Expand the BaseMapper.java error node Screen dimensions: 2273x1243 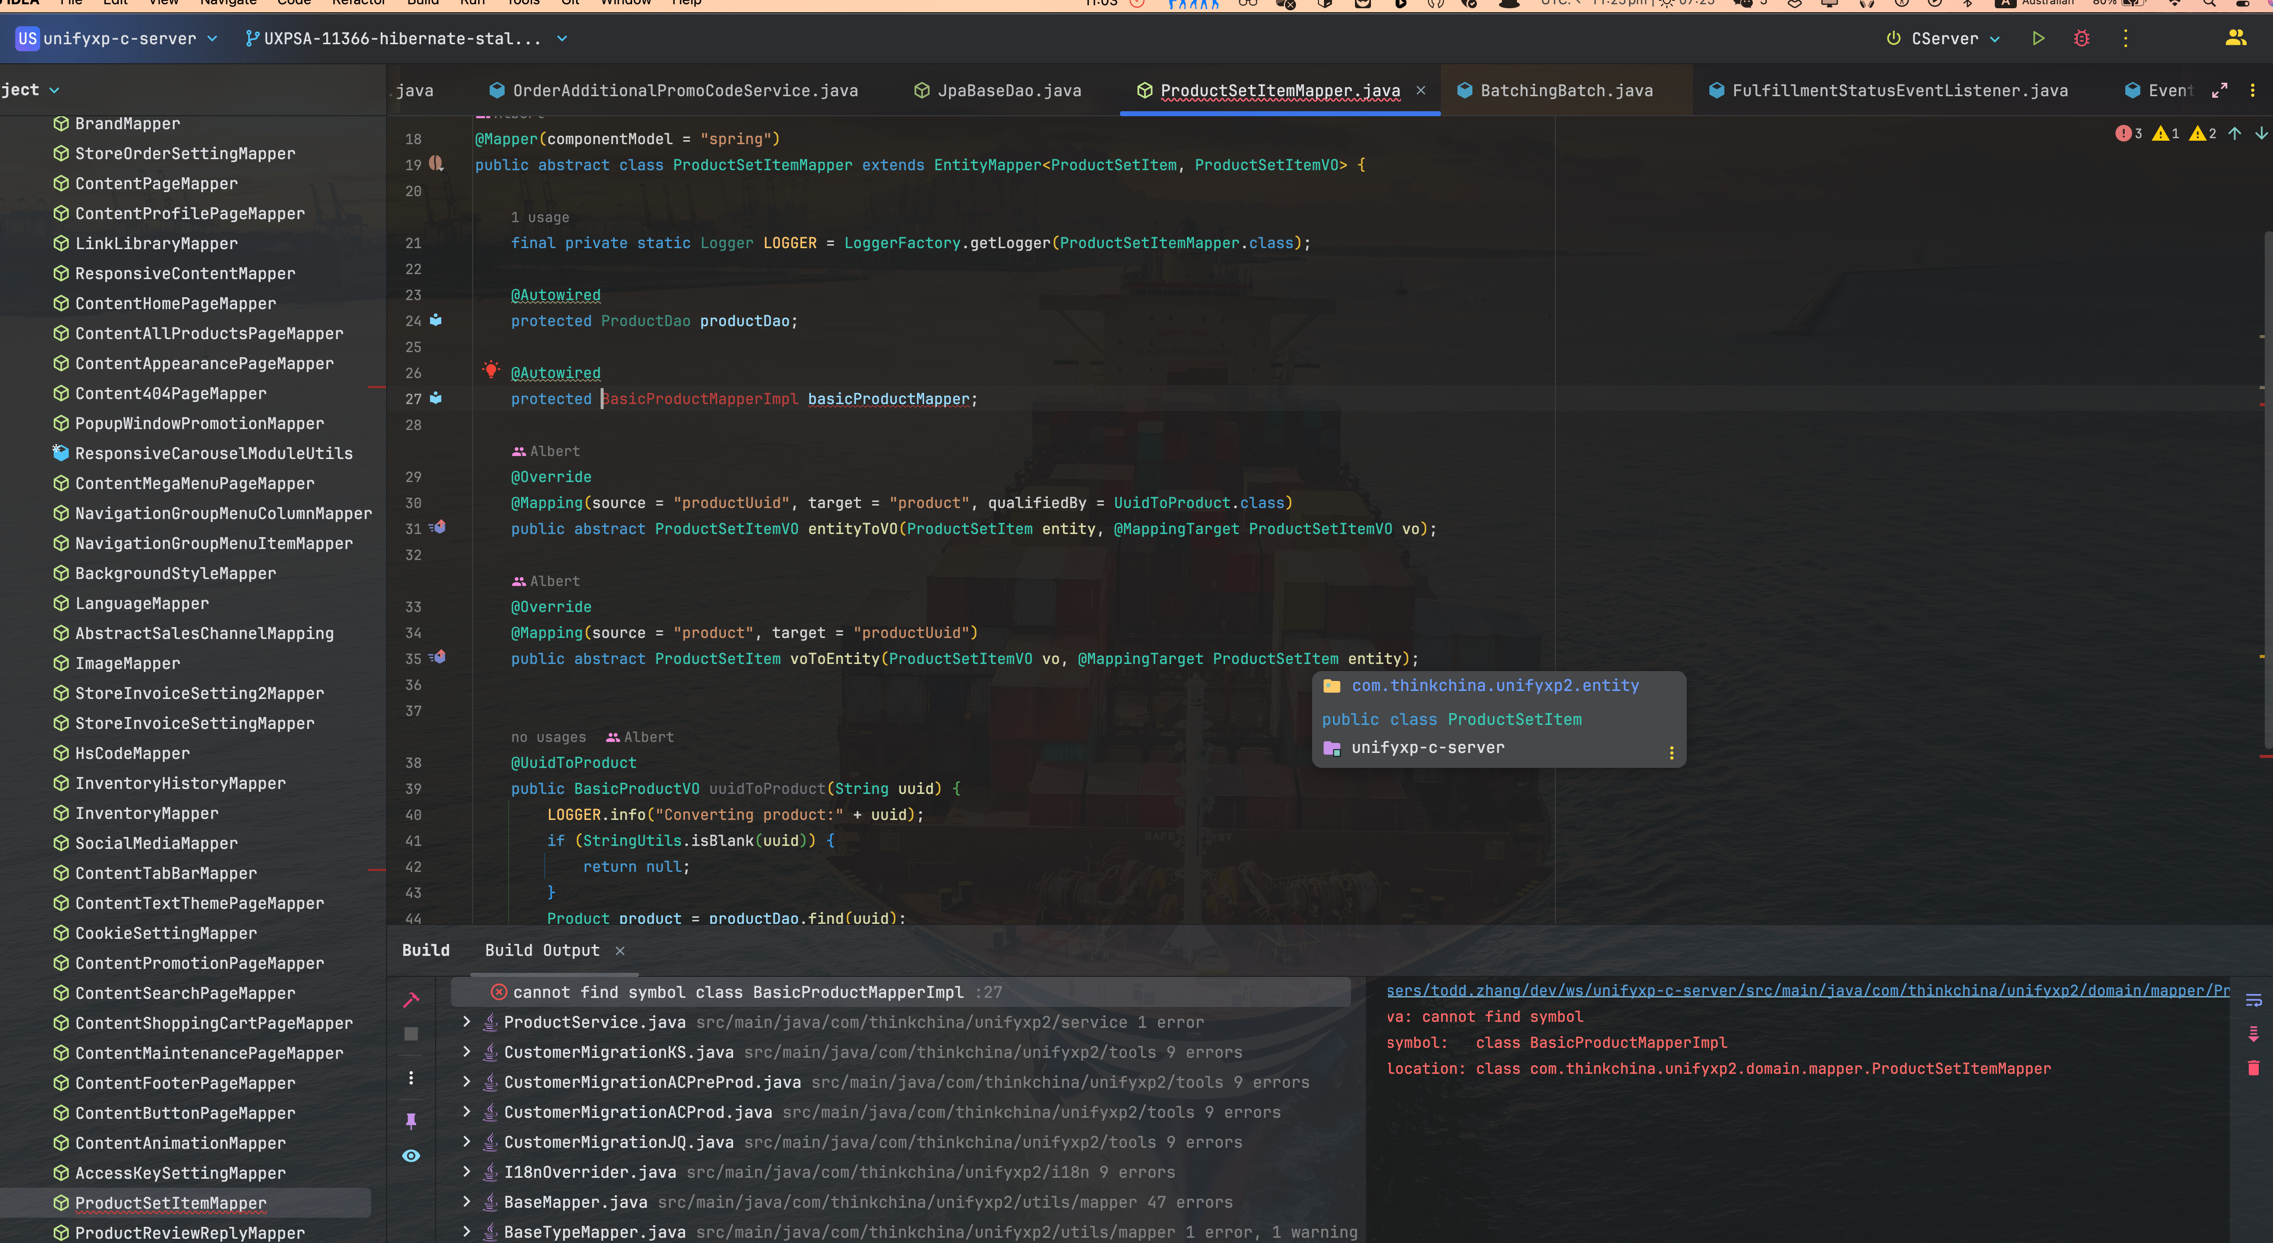click(466, 1202)
